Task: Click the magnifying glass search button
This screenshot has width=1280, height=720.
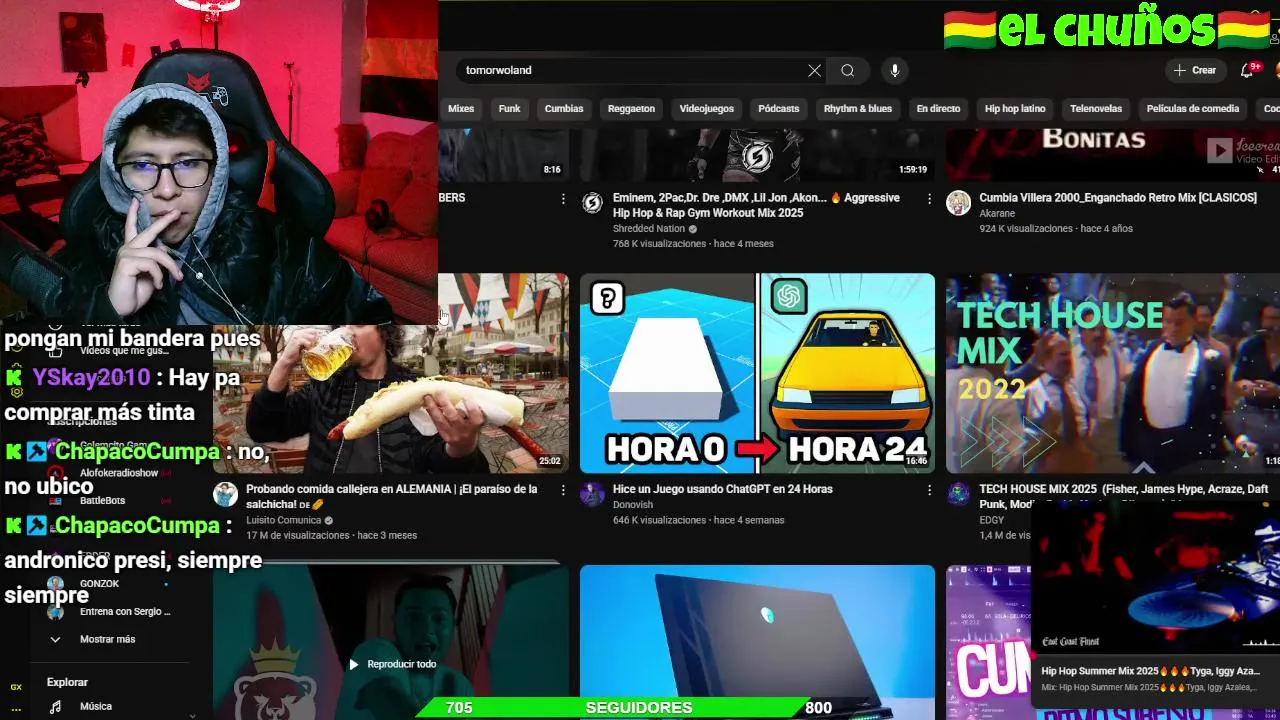Action: 848,70
